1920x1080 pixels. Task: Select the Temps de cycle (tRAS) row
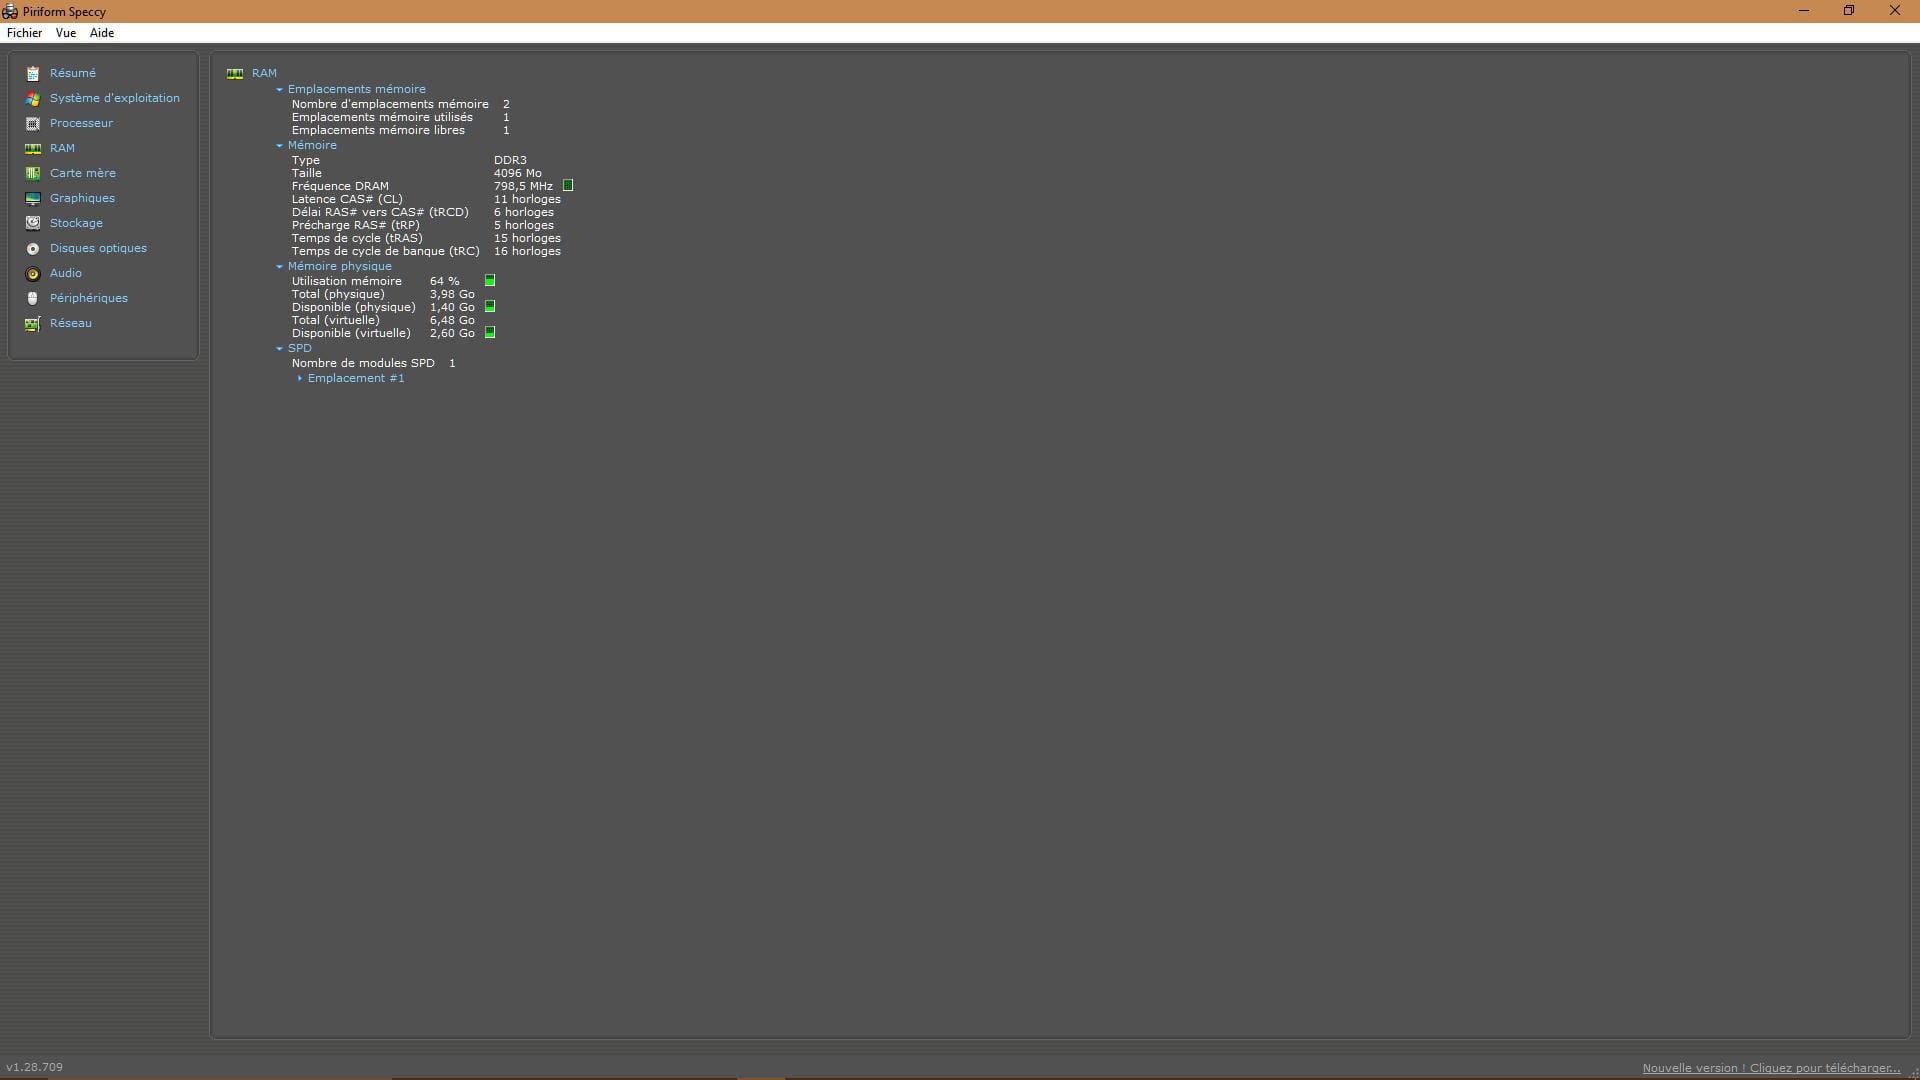[x=426, y=238]
